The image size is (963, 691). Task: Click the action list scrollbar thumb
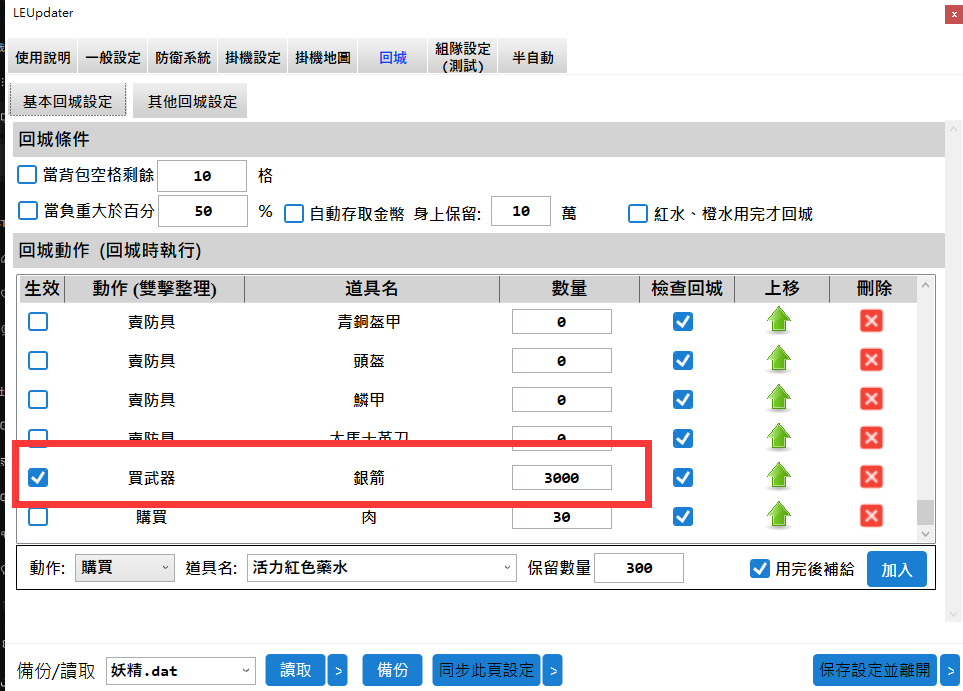925,512
